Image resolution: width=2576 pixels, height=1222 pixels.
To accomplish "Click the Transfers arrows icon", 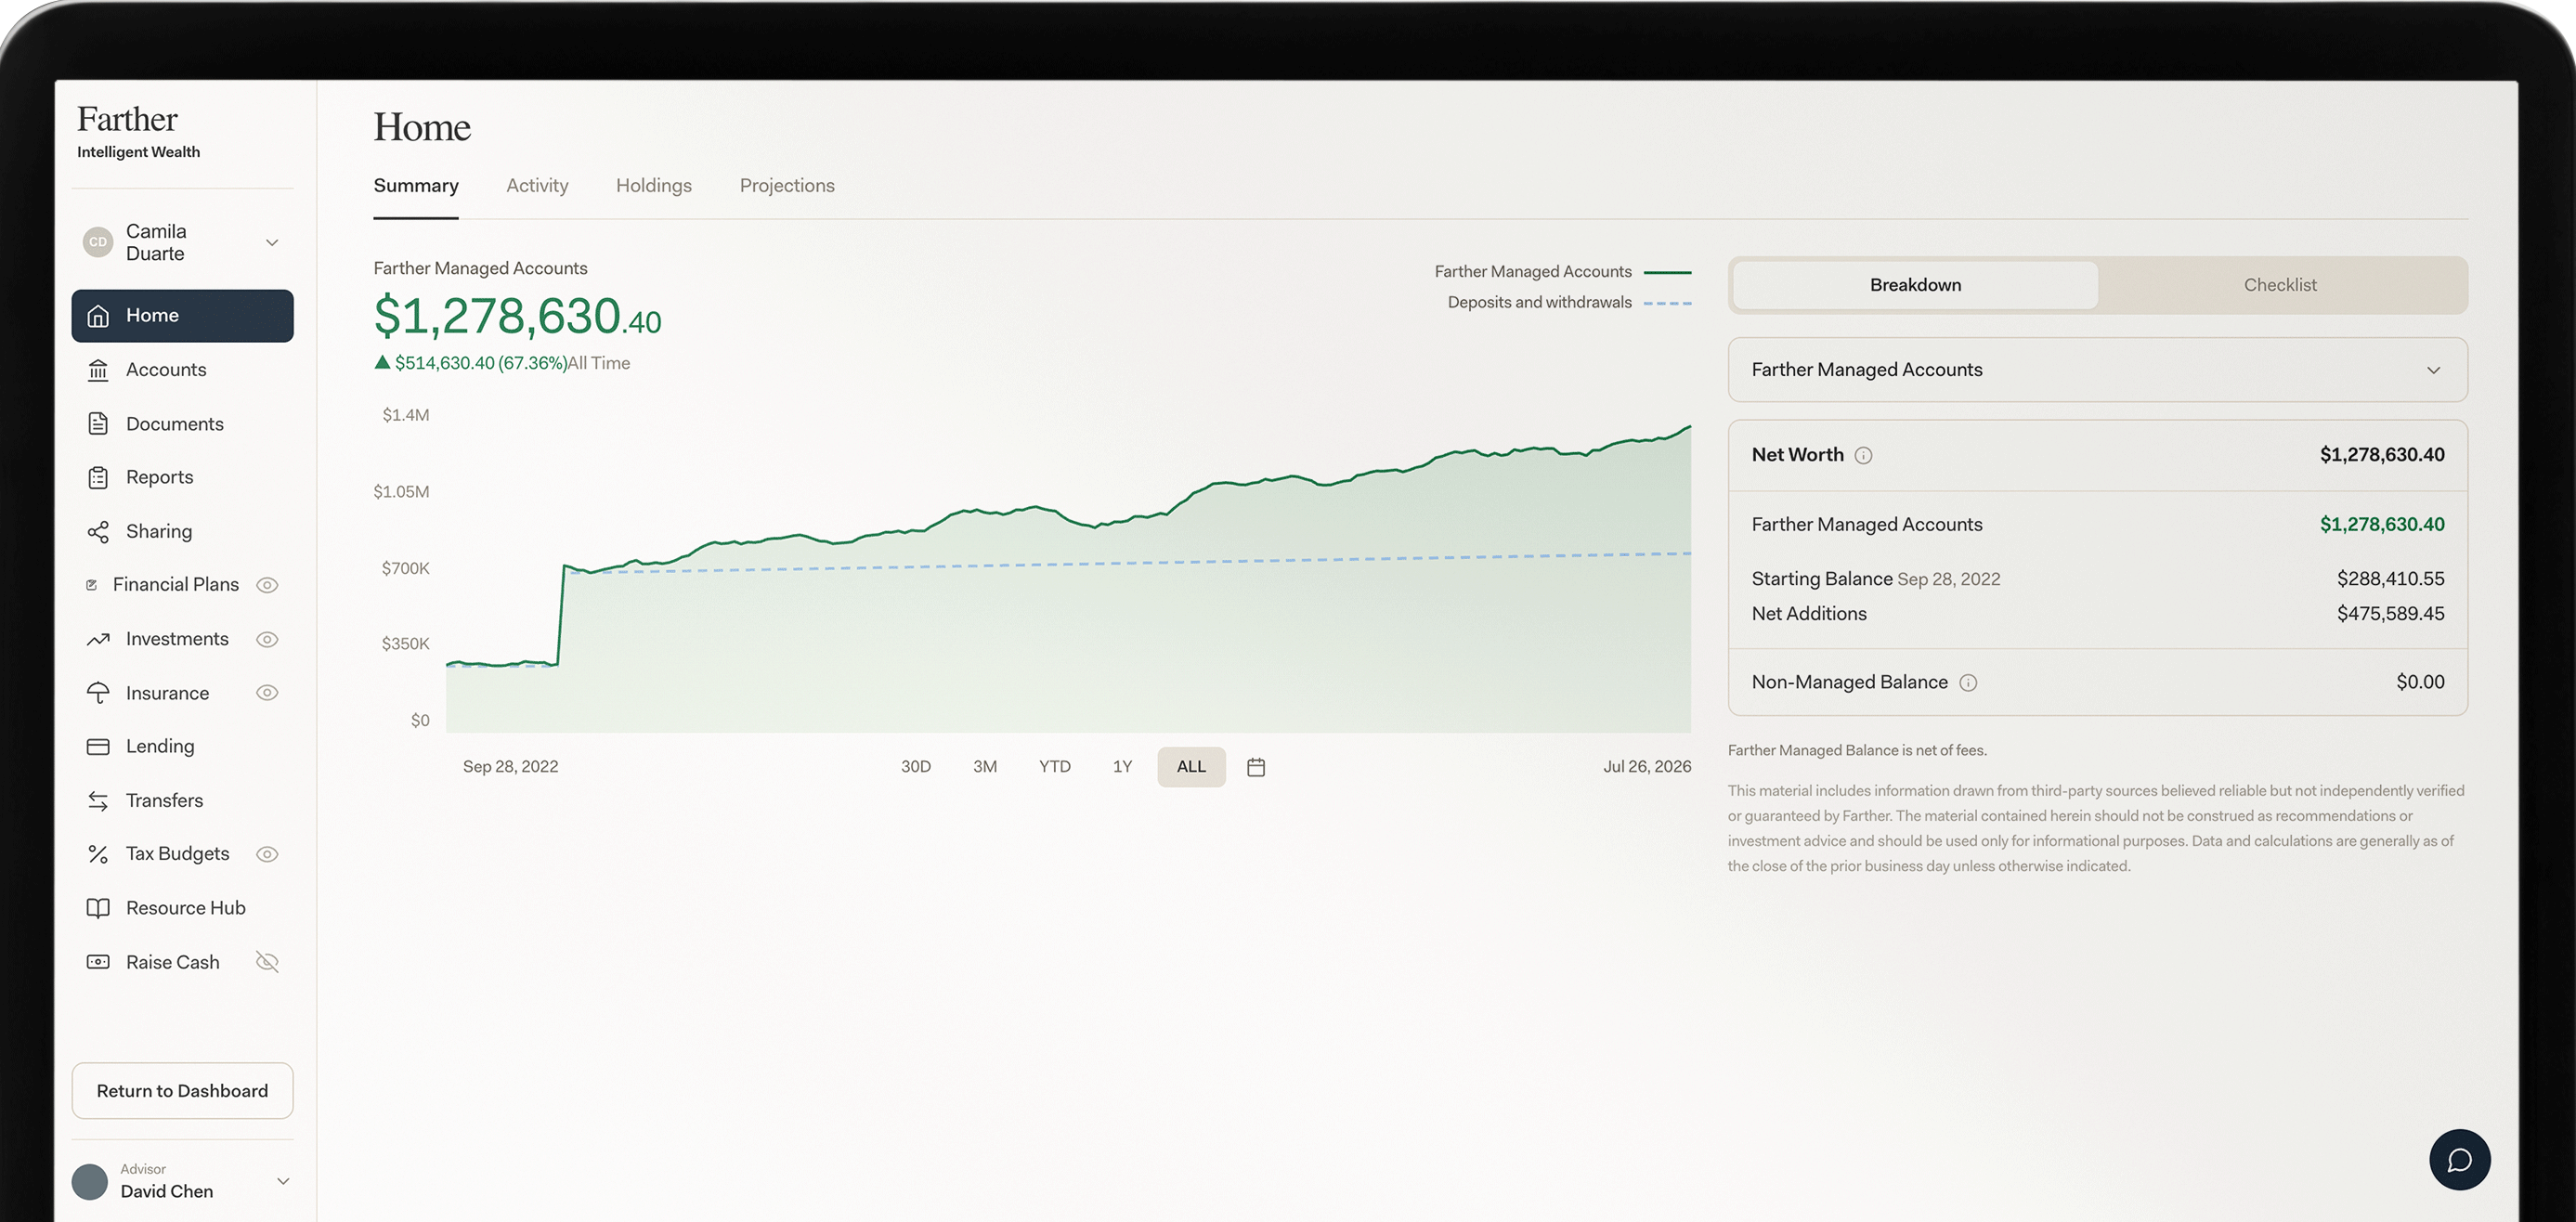I will 98,801.
